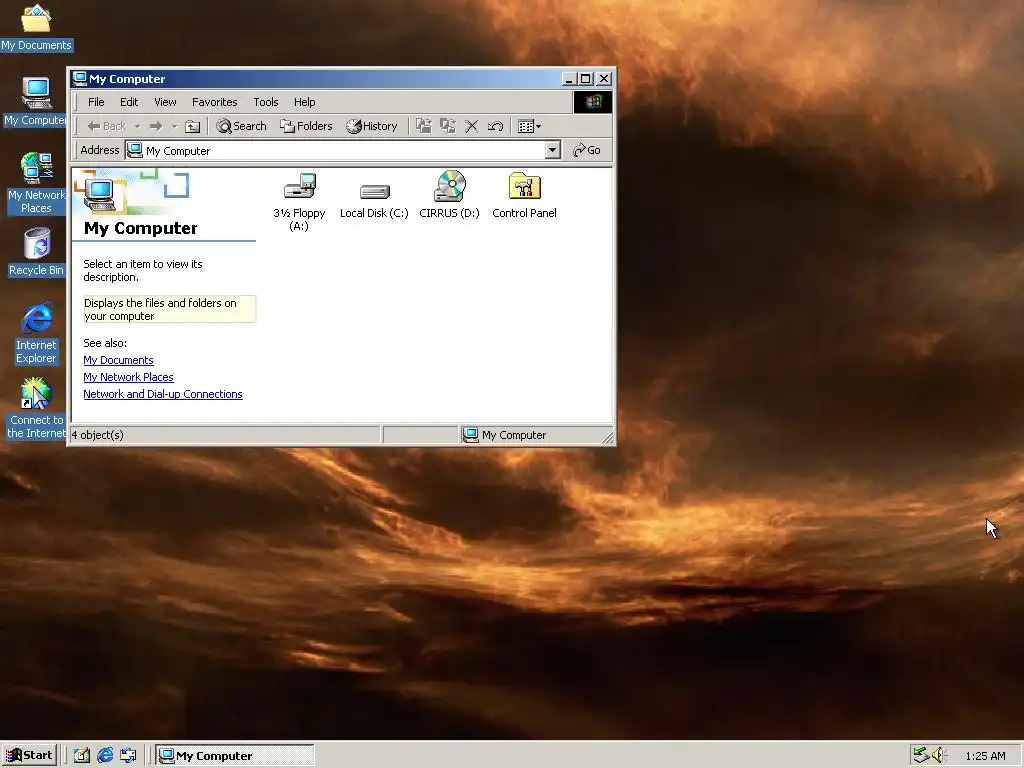Open the Help menu
The width and height of the screenshot is (1024, 768).
coord(304,102)
